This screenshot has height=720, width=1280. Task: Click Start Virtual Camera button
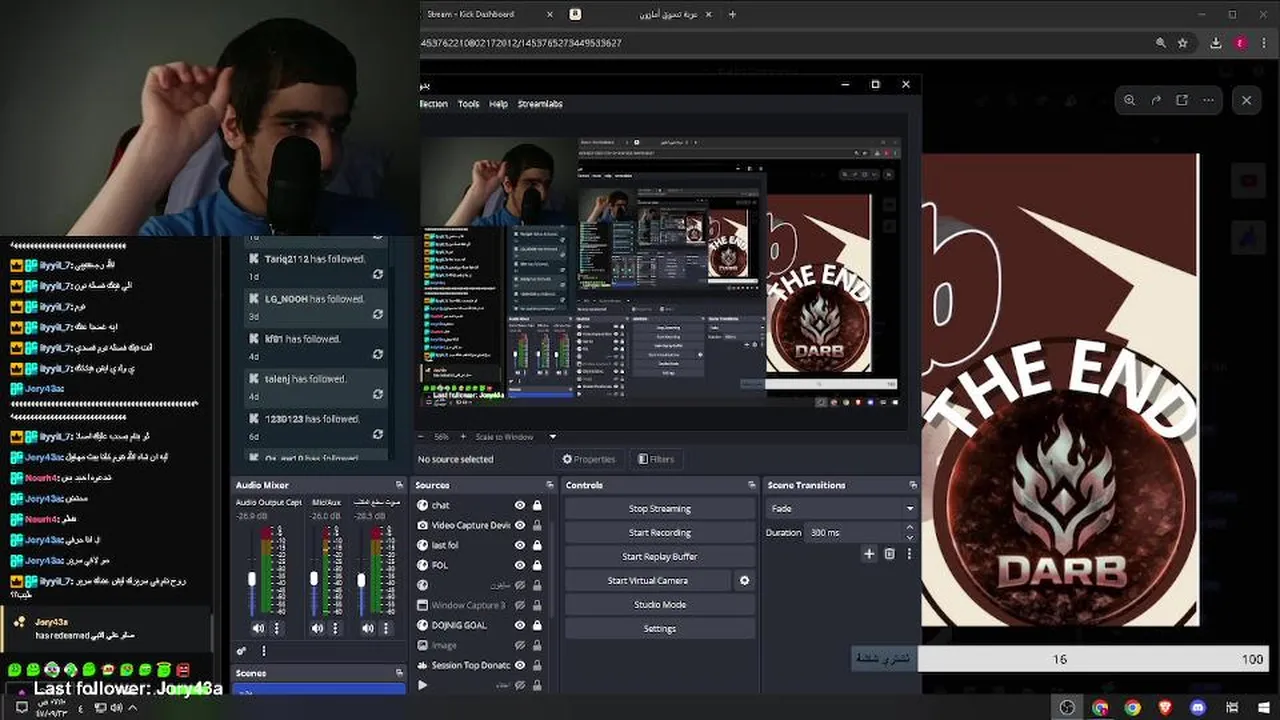point(648,581)
